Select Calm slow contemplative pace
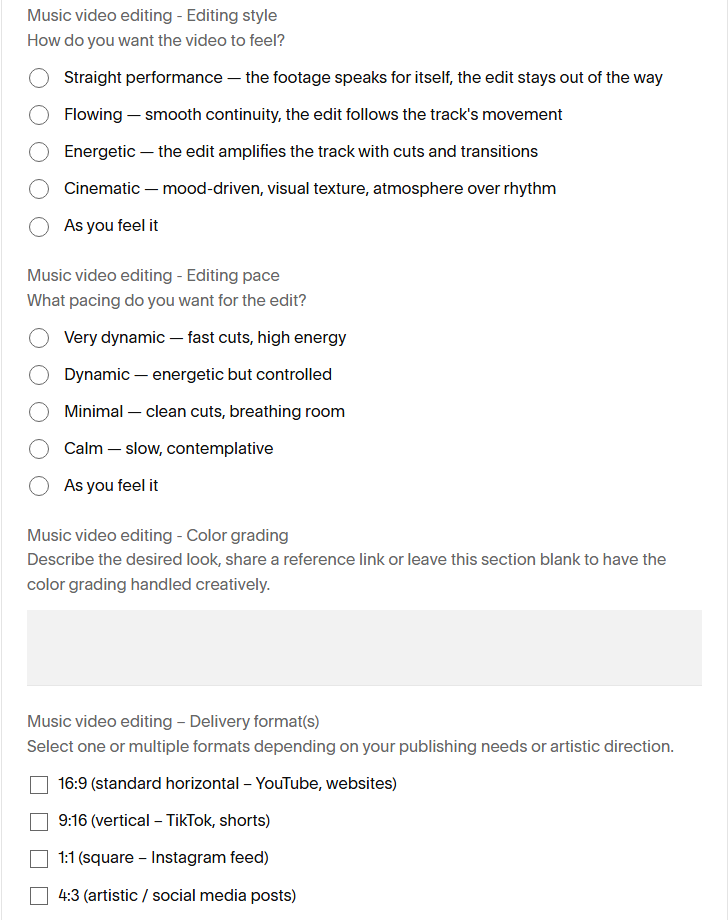The height and width of the screenshot is (920, 728). click(39, 449)
